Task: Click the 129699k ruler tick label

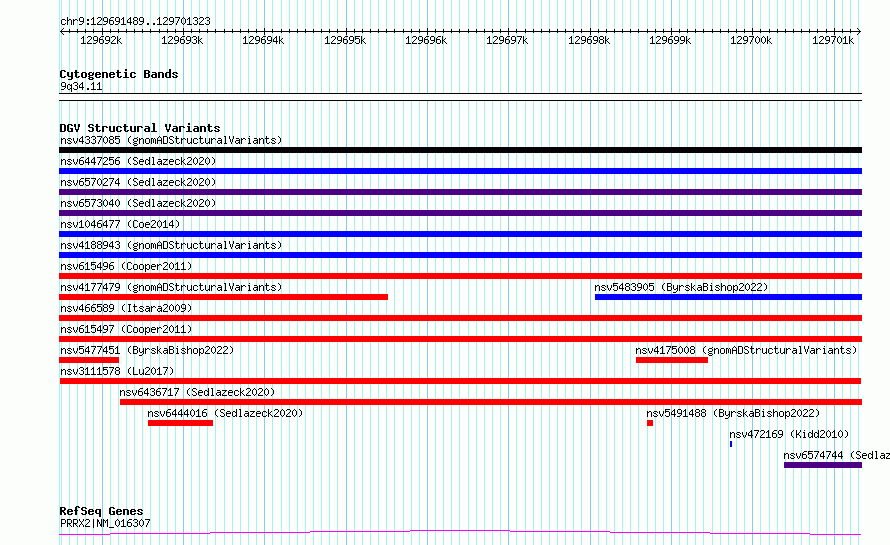Action: click(x=670, y=40)
